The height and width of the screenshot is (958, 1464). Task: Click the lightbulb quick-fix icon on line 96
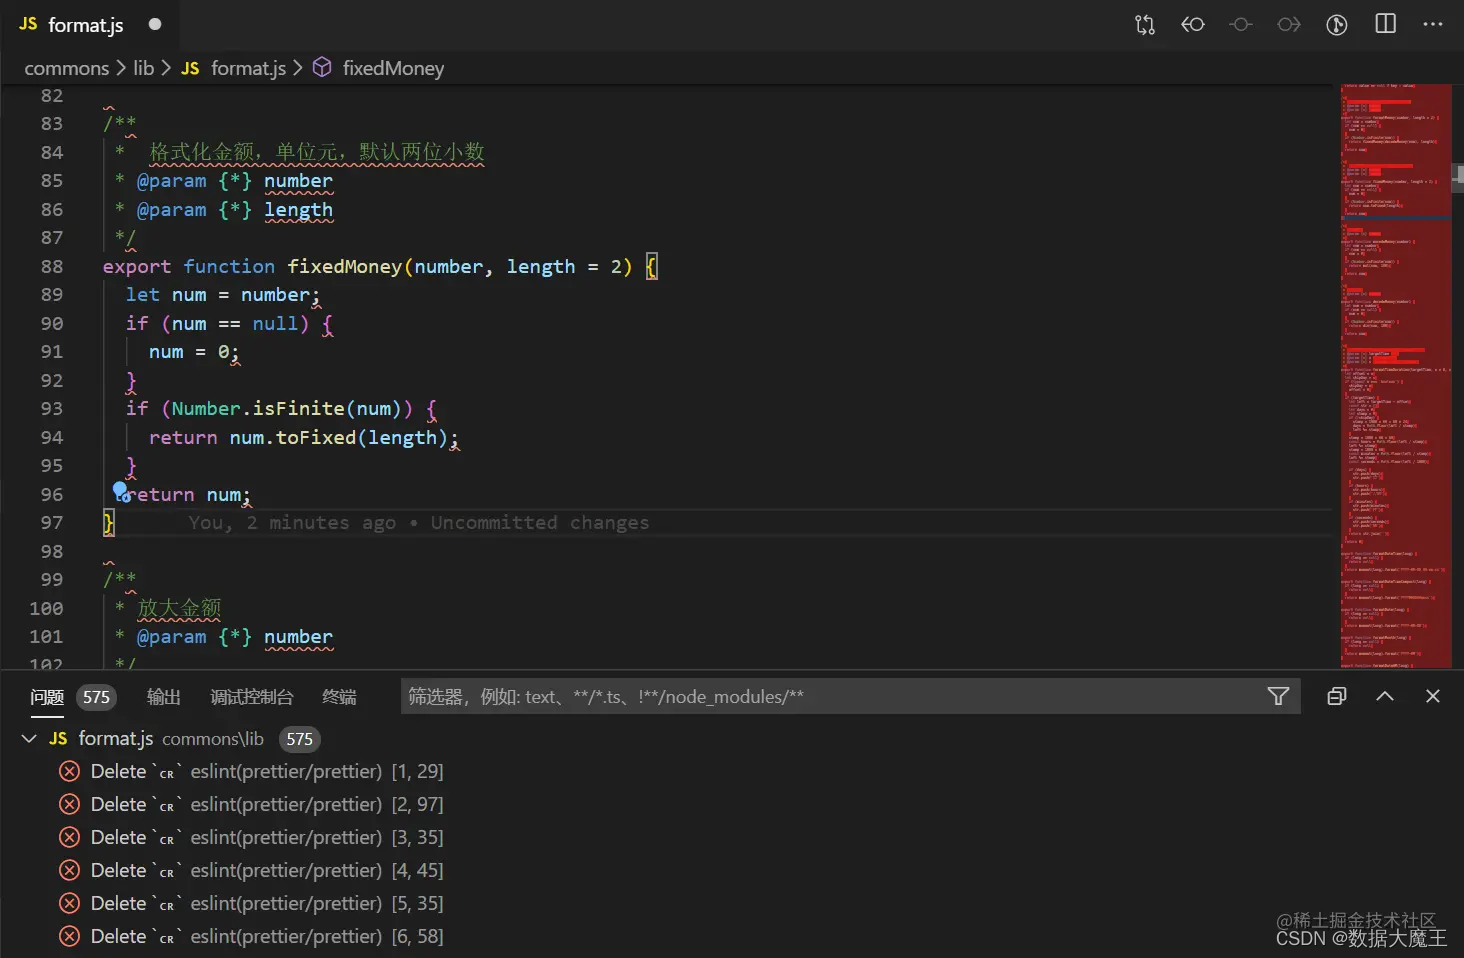point(120,491)
